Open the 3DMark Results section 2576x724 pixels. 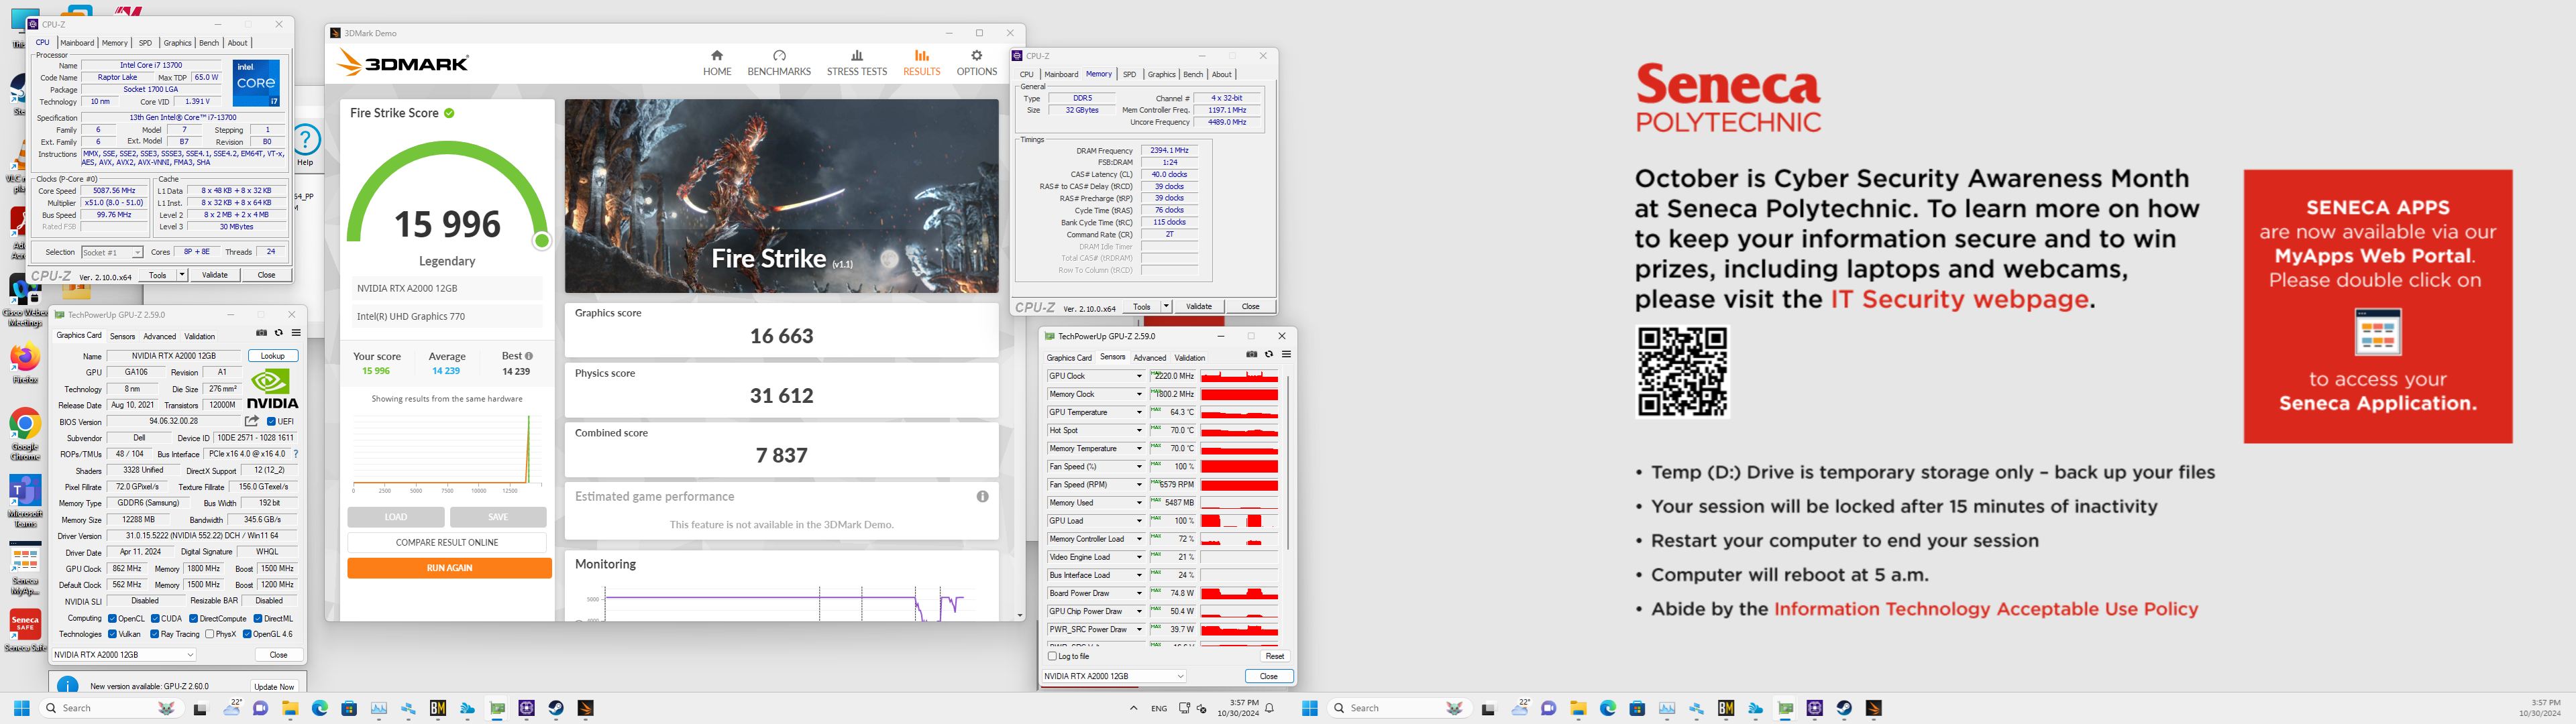tap(921, 63)
